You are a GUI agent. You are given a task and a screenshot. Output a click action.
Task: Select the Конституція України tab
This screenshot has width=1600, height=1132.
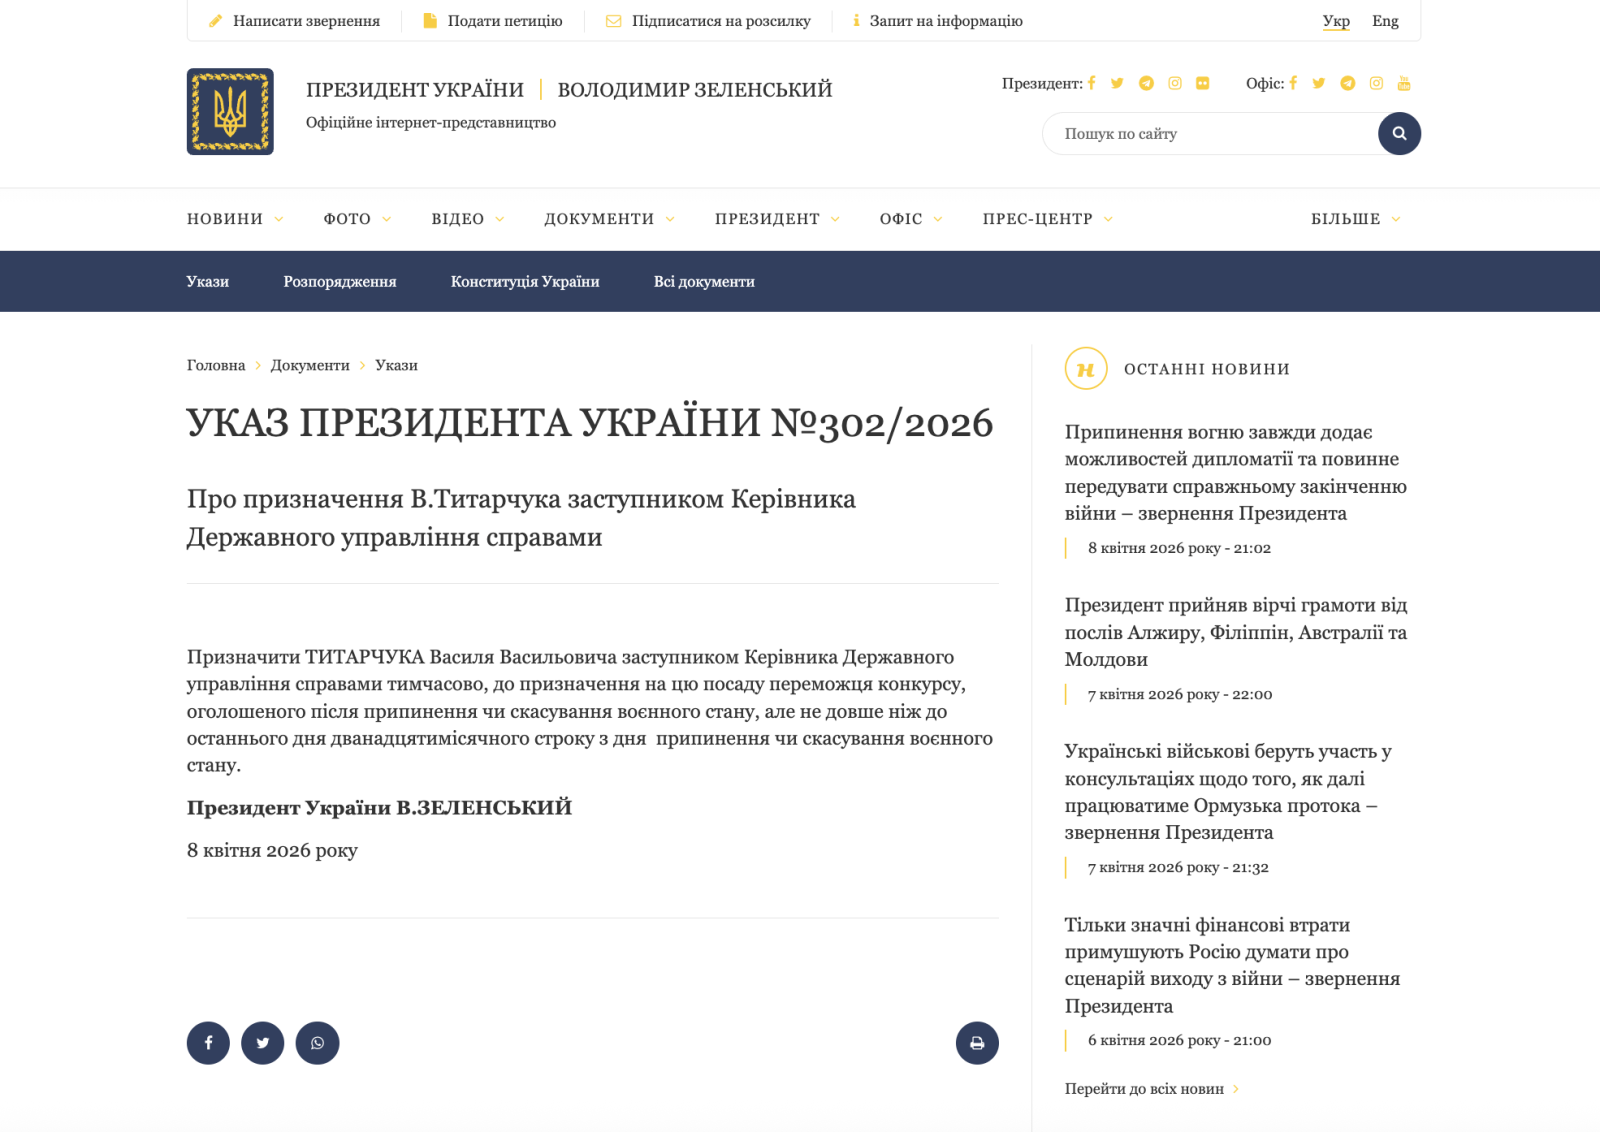tap(525, 282)
